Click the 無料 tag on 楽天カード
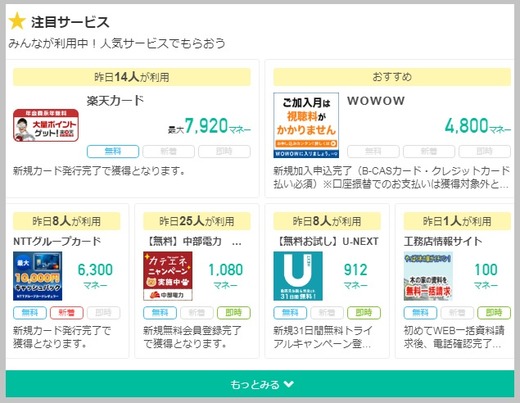This screenshot has width=520, height=403. click(x=113, y=152)
